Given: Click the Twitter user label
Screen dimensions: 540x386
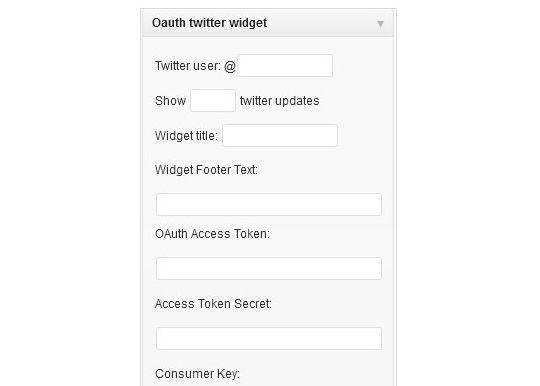Looking at the screenshot, I should pyautogui.click(x=188, y=66).
